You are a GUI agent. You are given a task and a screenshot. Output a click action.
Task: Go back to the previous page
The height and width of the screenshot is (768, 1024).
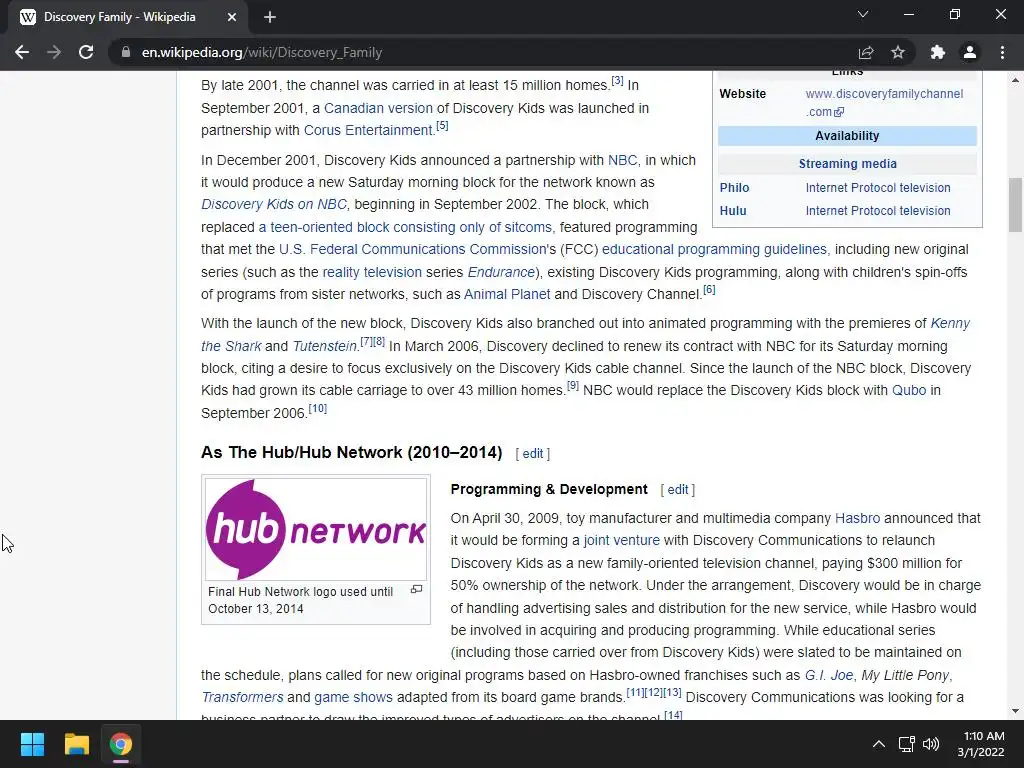(x=22, y=52)
